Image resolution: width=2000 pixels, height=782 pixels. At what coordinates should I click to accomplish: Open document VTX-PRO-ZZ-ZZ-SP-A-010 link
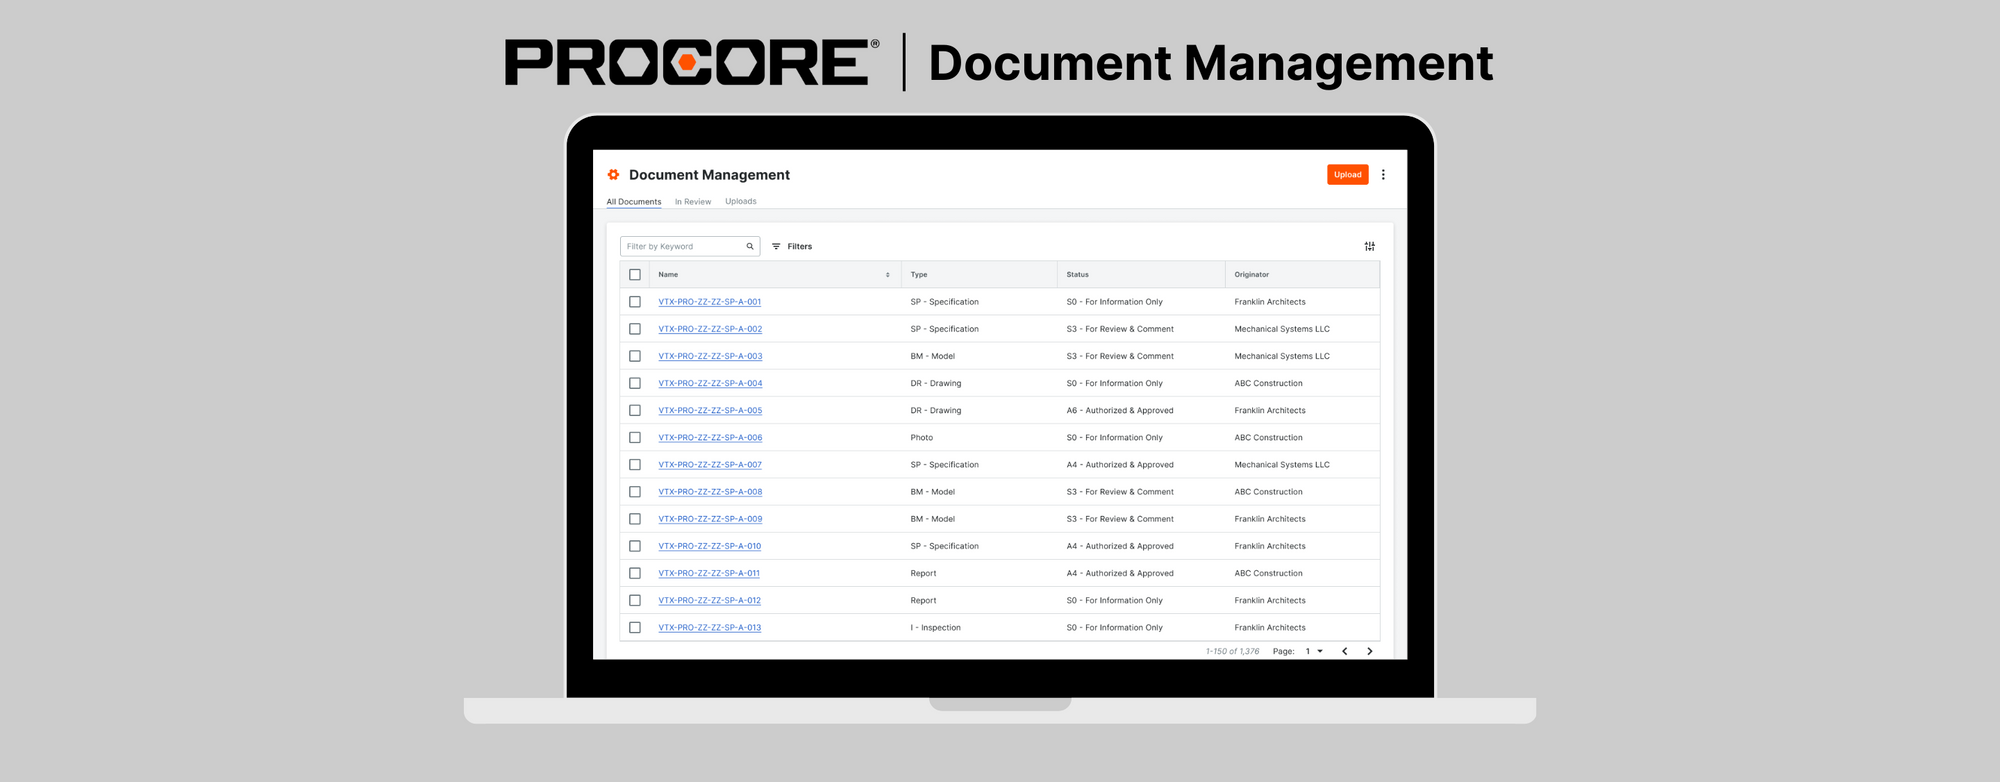[710, 546]
